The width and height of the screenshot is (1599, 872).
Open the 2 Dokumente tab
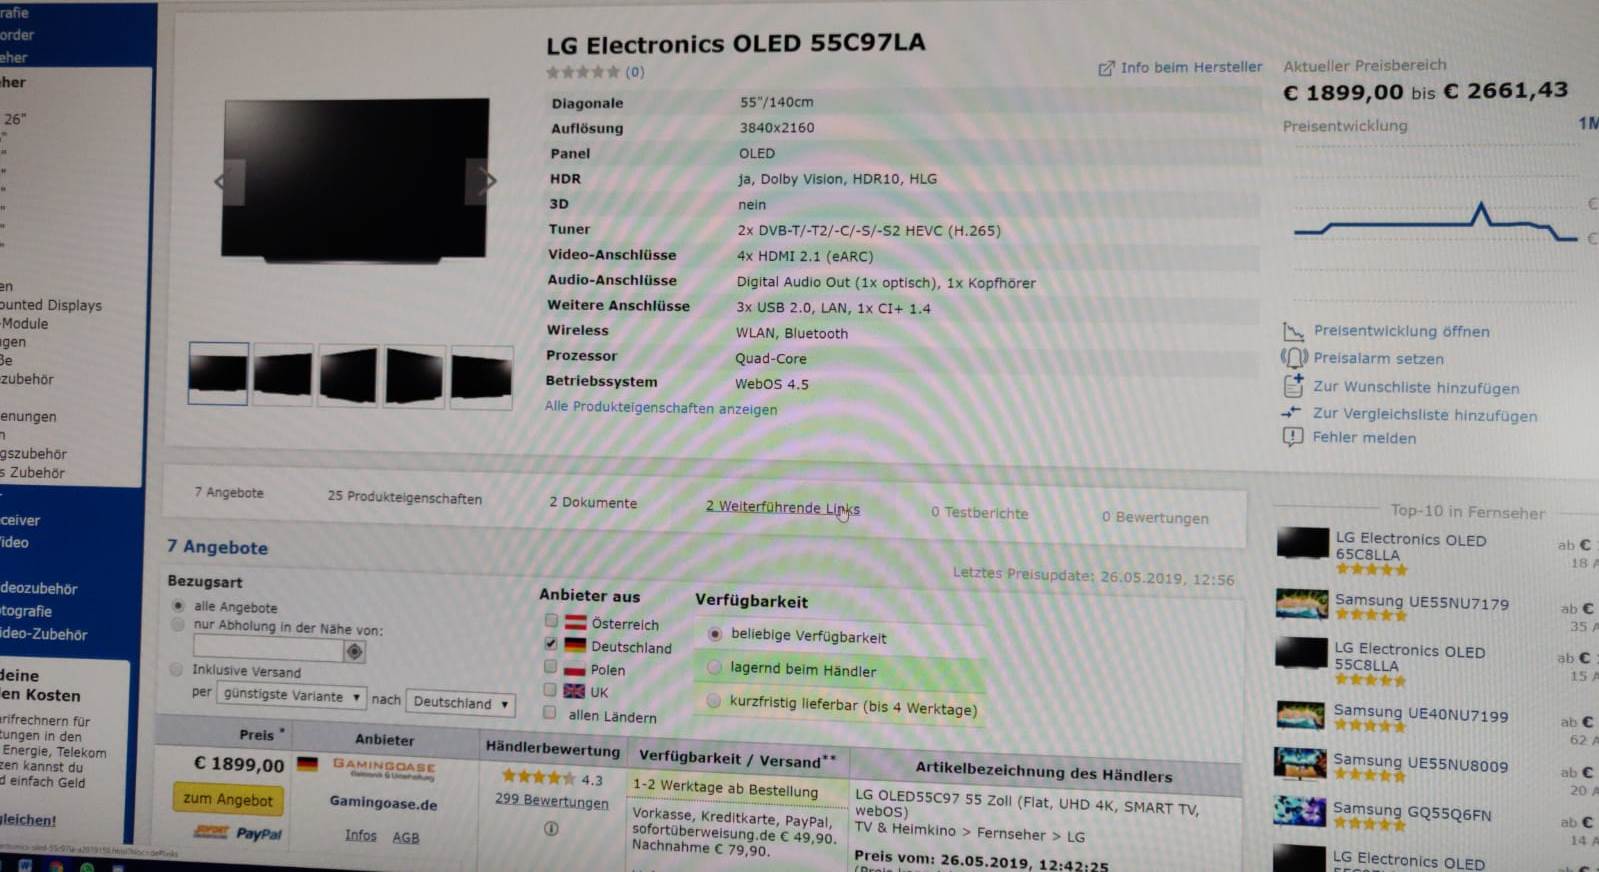tap(593, 502)
